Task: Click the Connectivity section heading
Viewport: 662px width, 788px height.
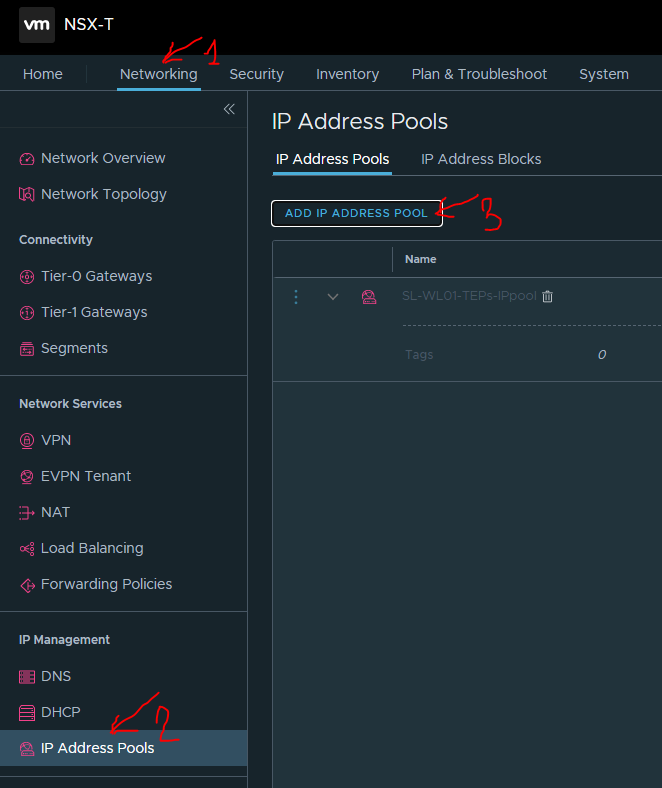Action: (56, 240)
